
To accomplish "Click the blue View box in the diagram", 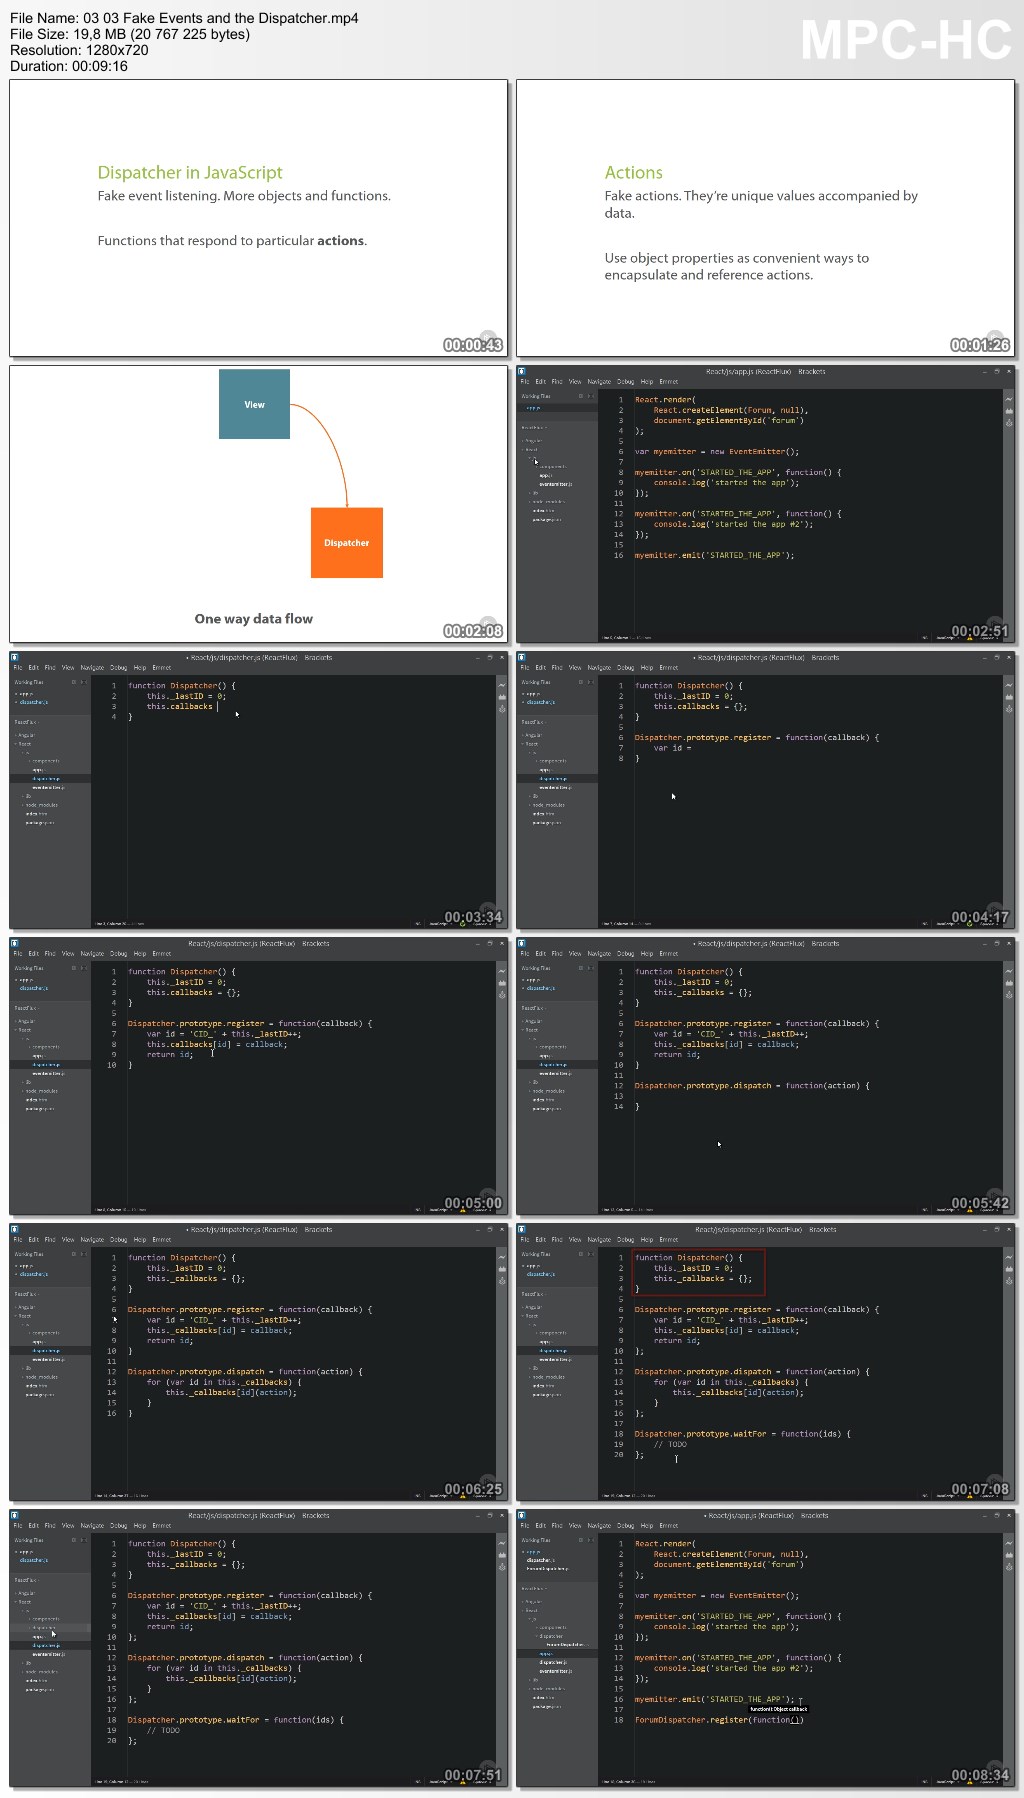I will 254,404.
